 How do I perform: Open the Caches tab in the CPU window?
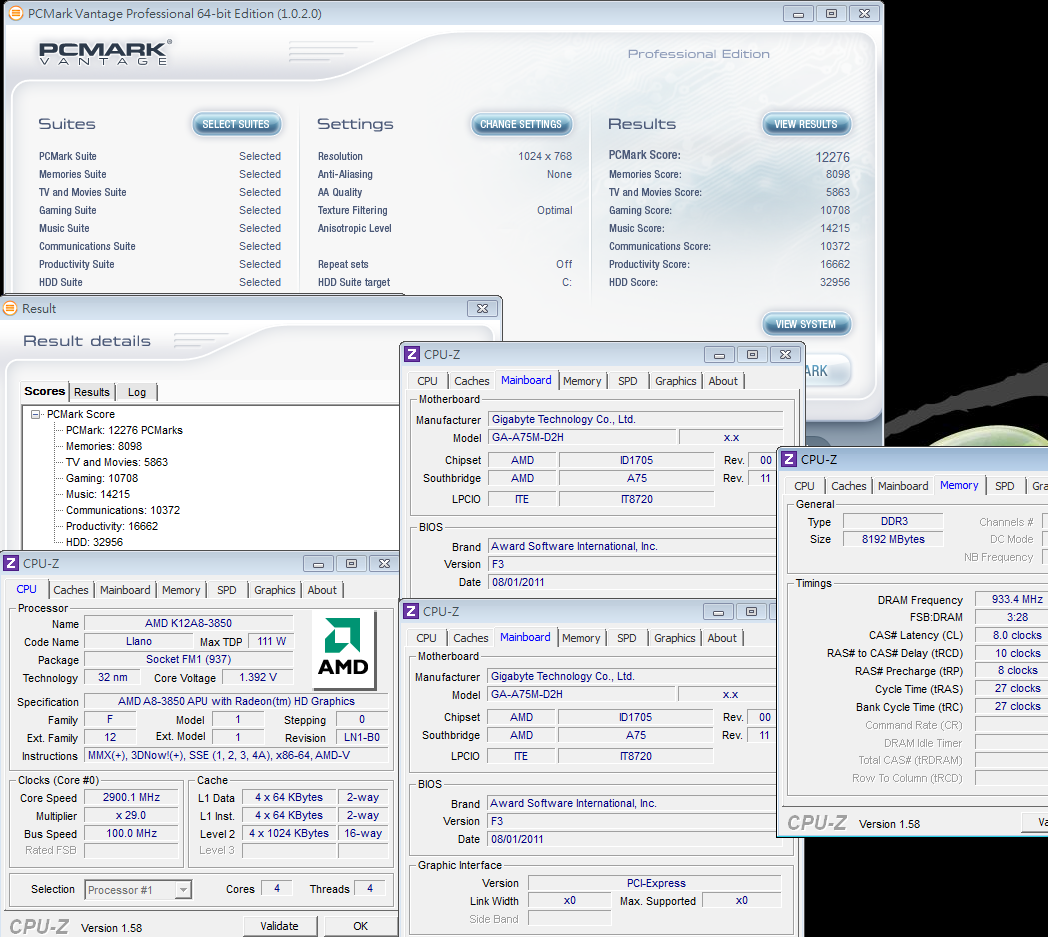(71, 590)
